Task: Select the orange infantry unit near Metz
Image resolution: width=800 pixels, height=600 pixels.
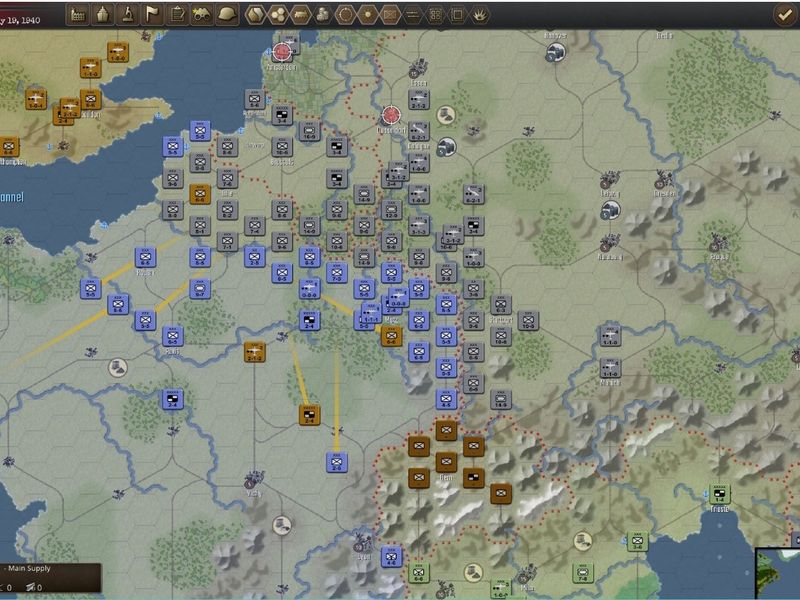Action: [391, 336]
